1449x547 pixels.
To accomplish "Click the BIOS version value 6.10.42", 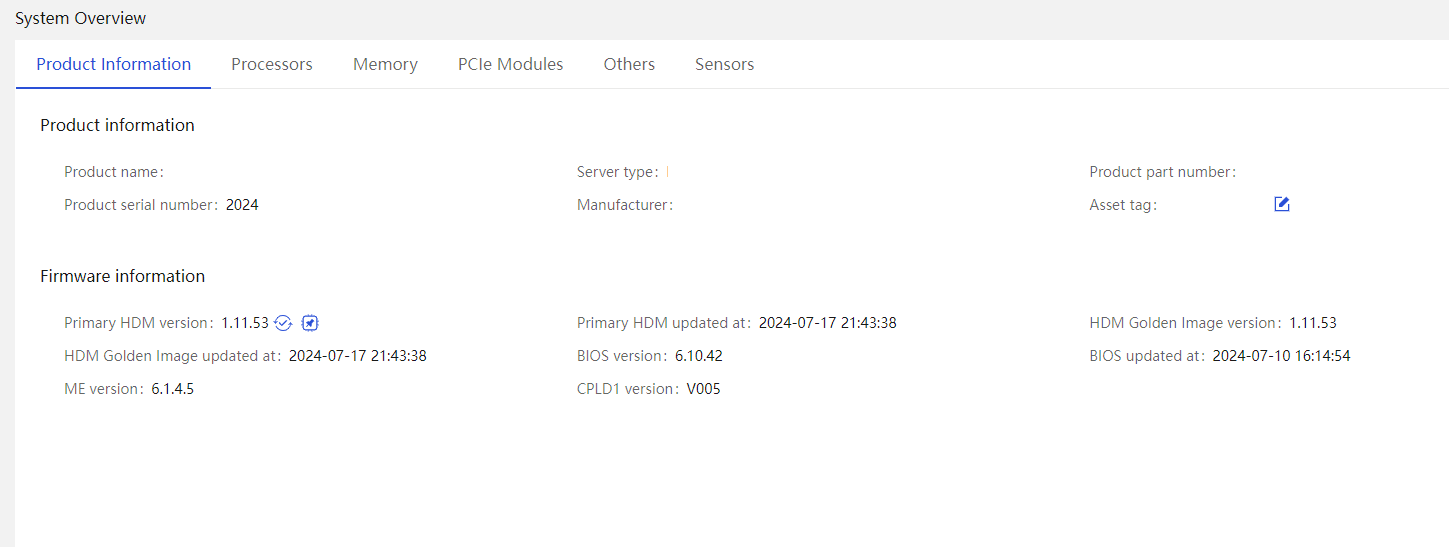I will click(699, 356).
